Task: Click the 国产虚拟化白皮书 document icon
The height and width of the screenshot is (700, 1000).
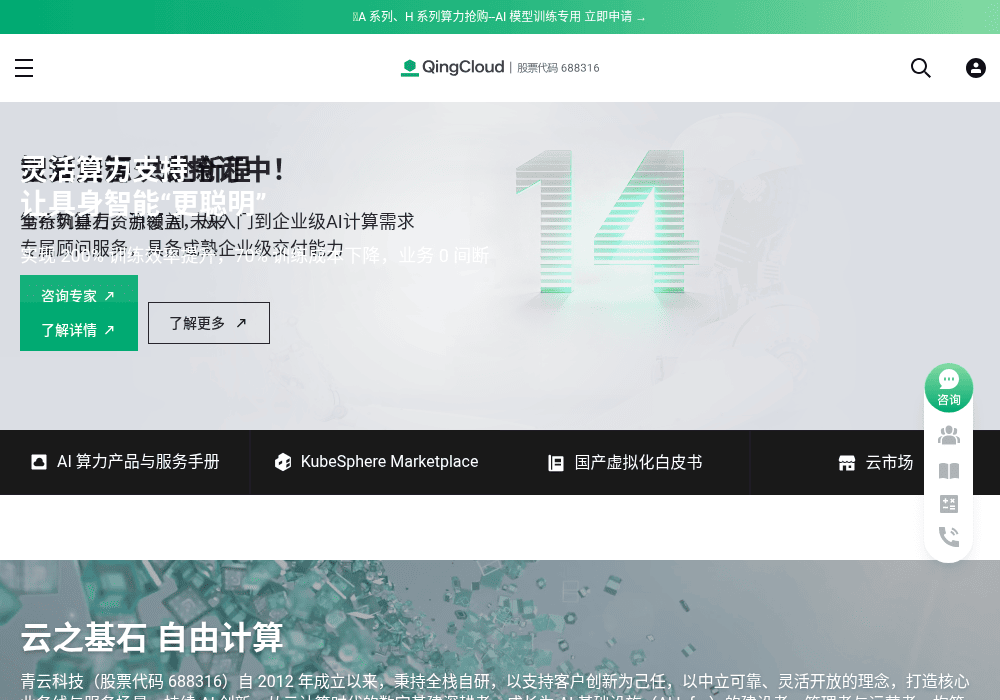Action: point(555,463)
